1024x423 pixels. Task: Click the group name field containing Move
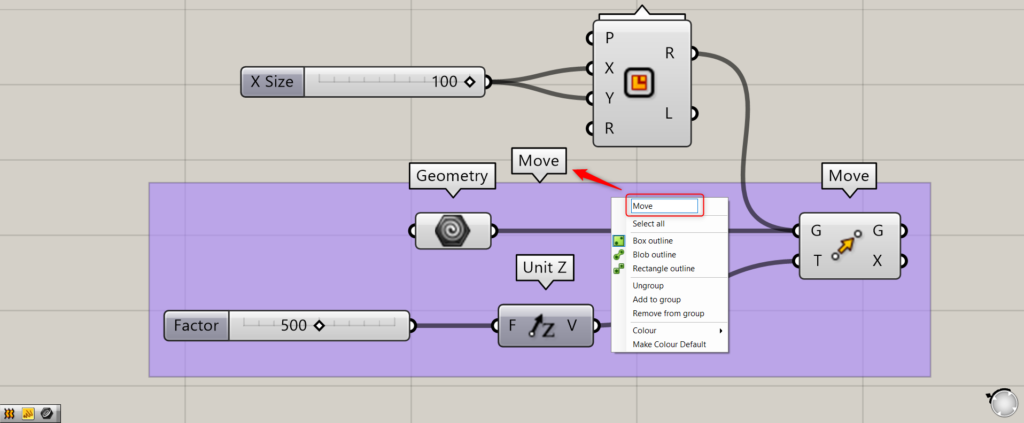point(663,206)
